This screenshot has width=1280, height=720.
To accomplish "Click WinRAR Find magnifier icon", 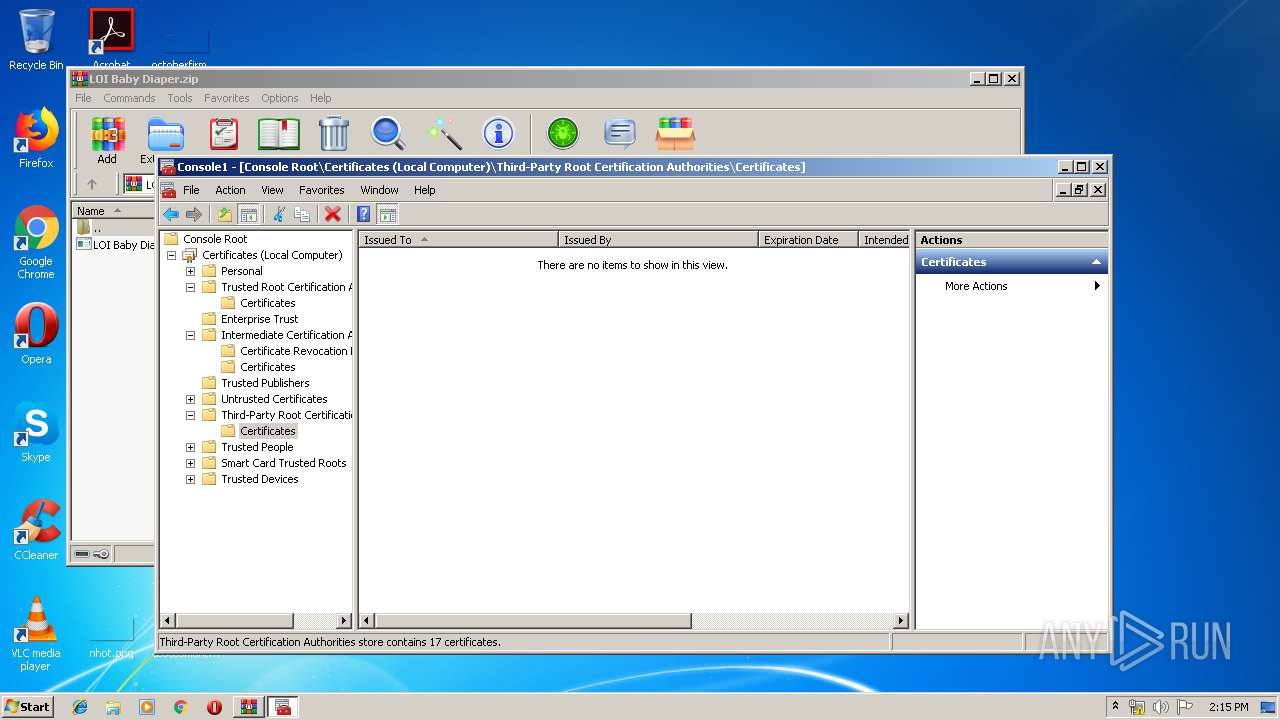I will click(388, 133).
